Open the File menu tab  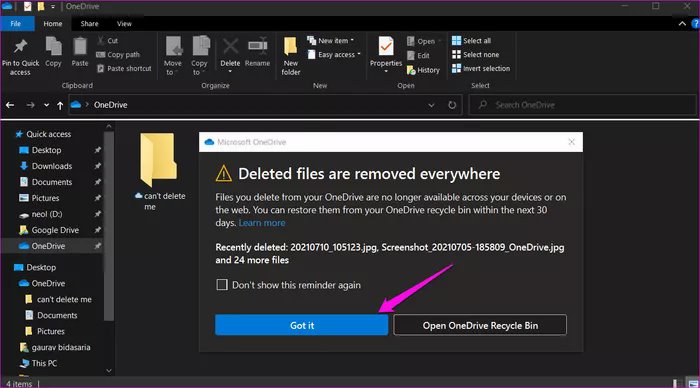point(16,24)
